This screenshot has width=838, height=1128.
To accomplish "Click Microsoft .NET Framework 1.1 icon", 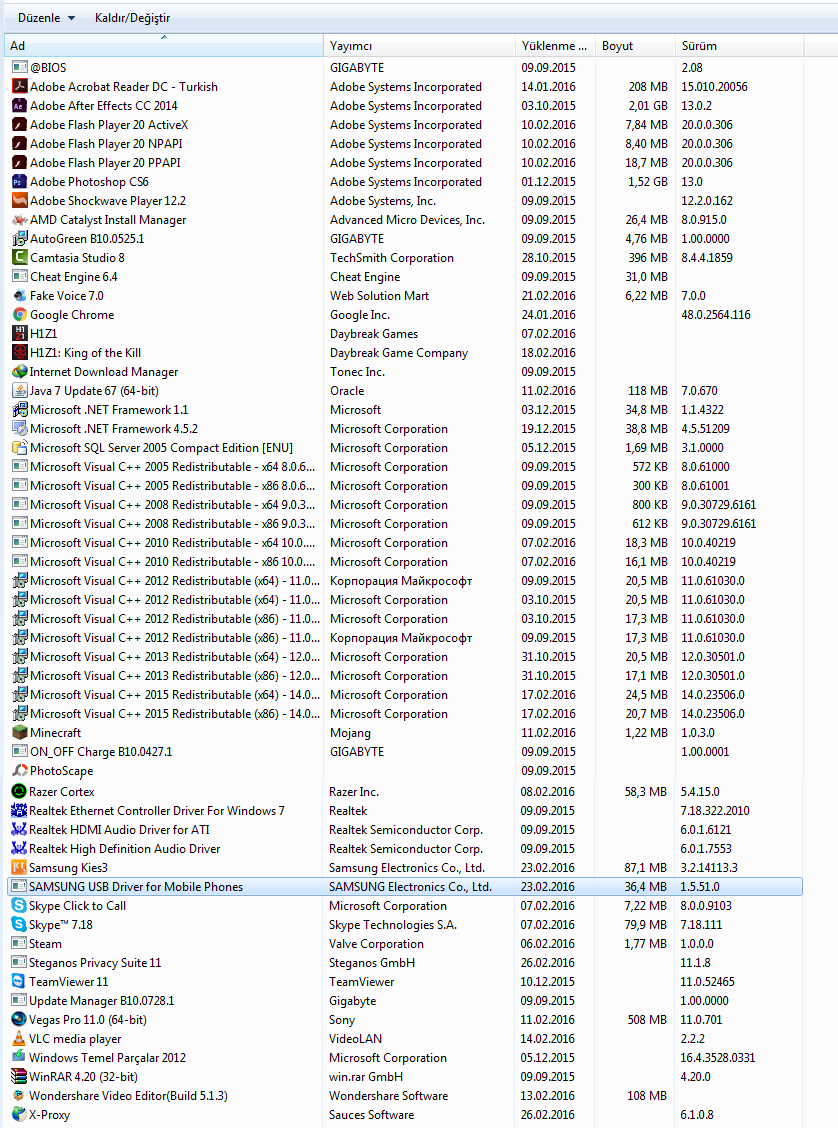I will point(19,409).
